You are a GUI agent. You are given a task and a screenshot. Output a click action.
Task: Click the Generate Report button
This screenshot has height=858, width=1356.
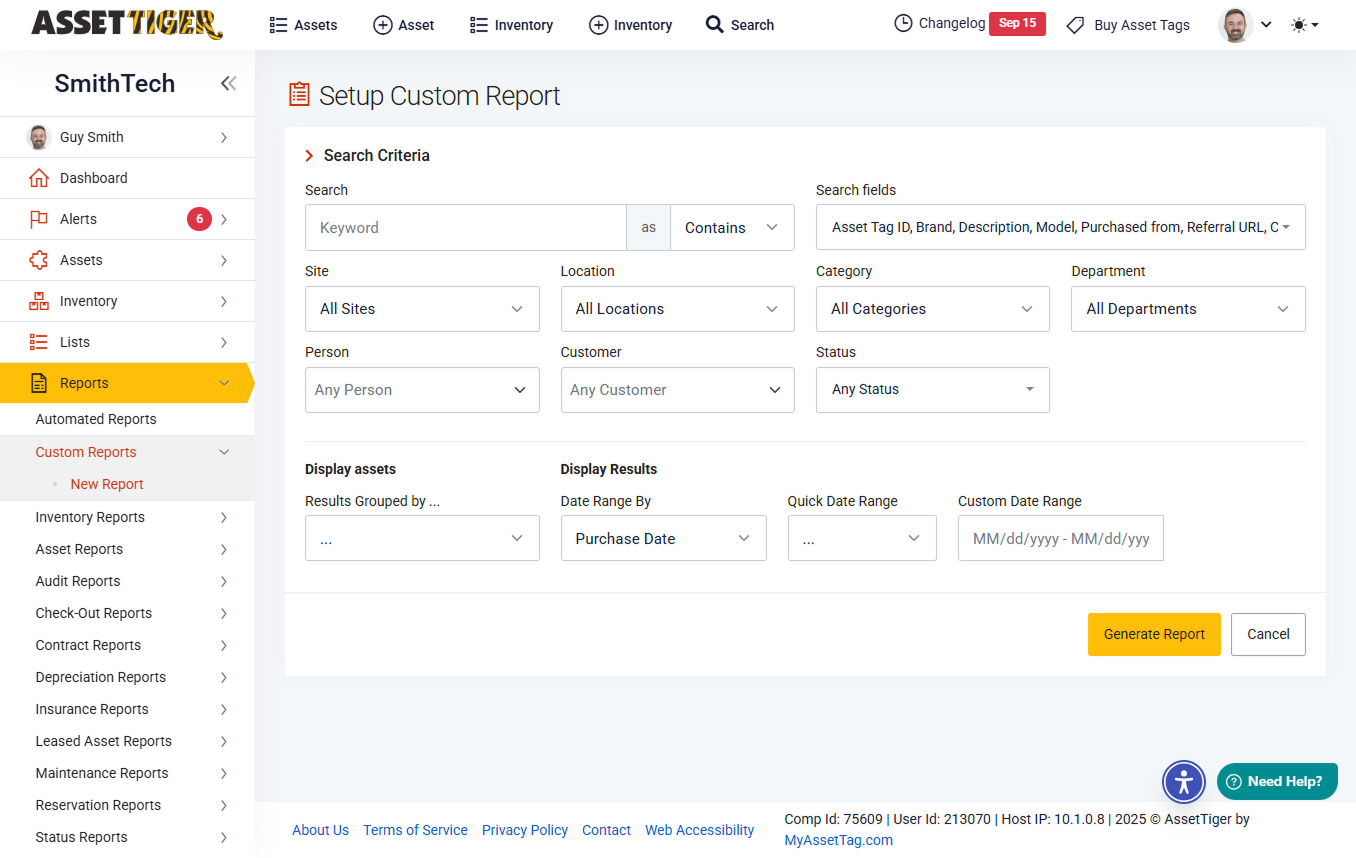click(x=1154, y=634)
